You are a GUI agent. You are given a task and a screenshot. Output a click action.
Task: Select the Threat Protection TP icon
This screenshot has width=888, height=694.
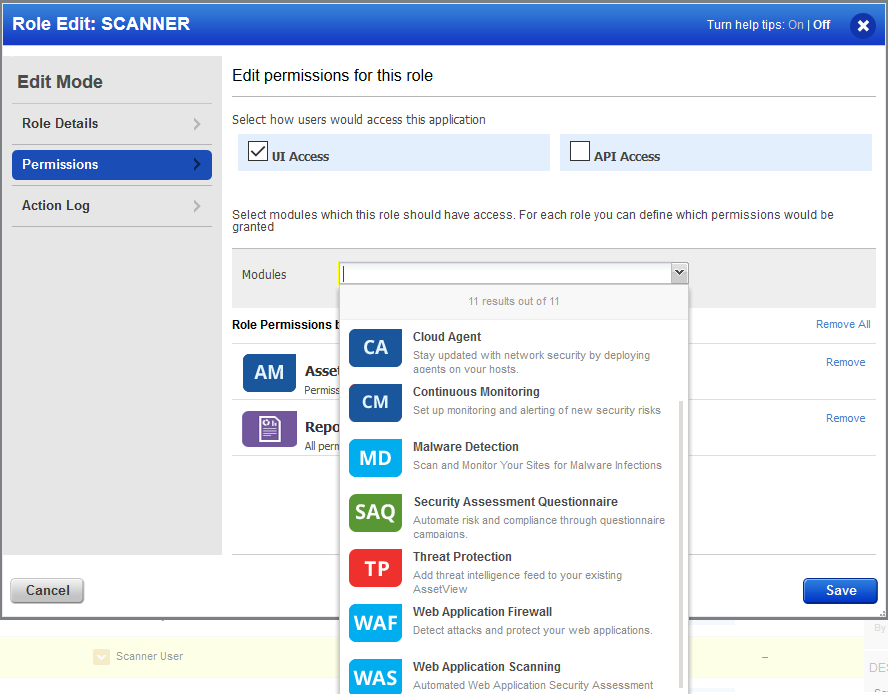[x=375, y=567]
